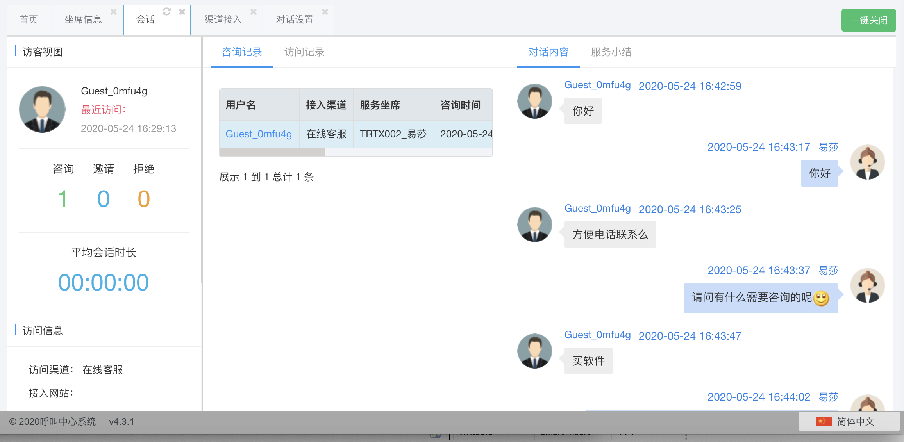Screen dimensions: 904x442
Task: Switch to the 访问记录 tab
Action: (304, 52)
